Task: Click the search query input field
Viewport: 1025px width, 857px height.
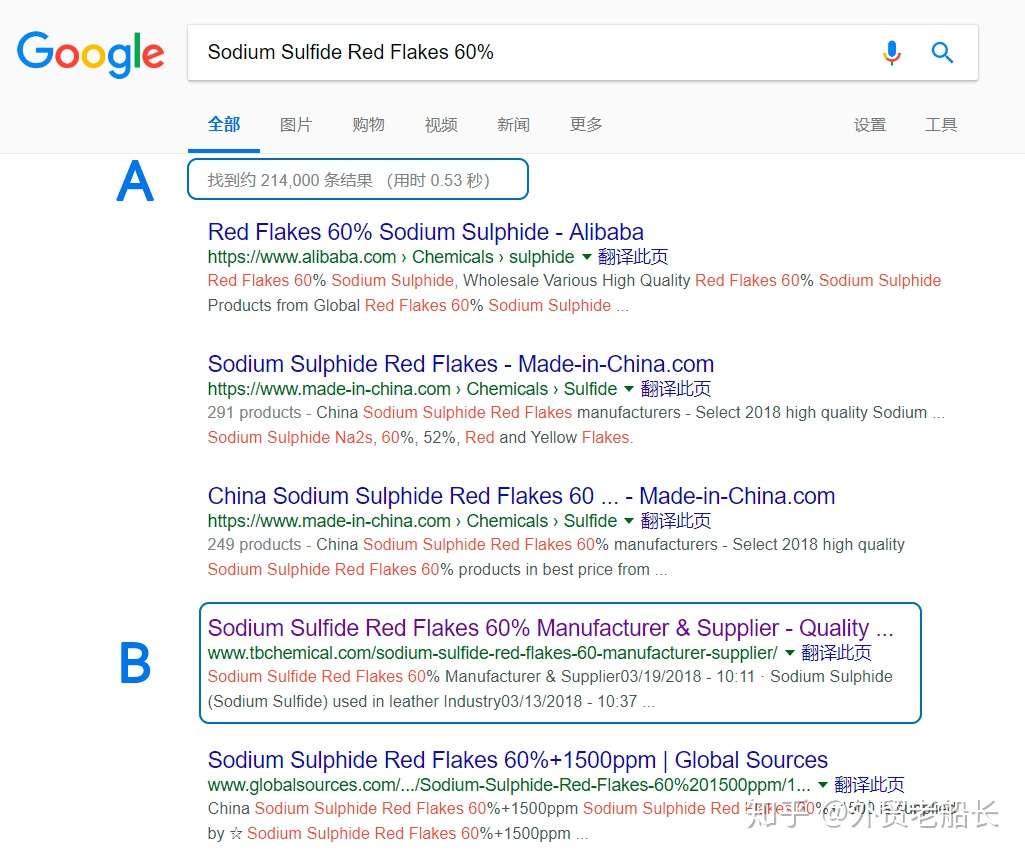Action: 530,52
